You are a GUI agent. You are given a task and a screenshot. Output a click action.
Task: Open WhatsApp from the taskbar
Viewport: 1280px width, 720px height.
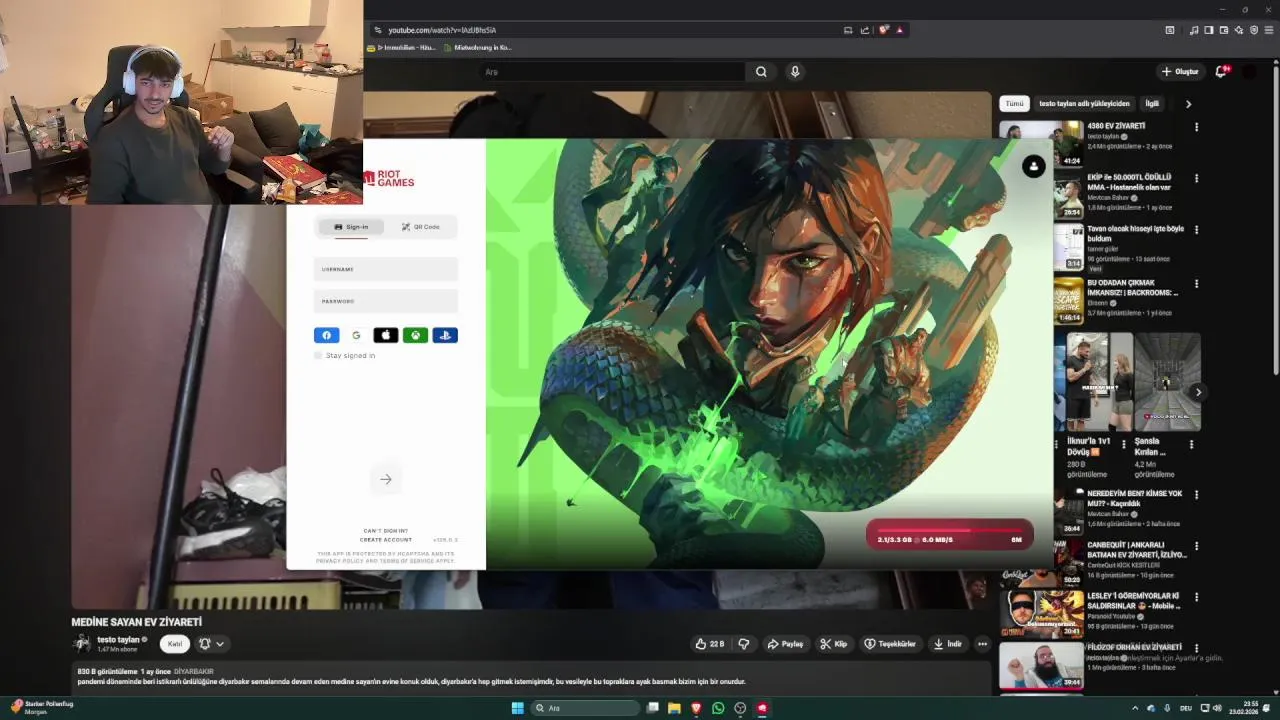[x=718, y=708]
